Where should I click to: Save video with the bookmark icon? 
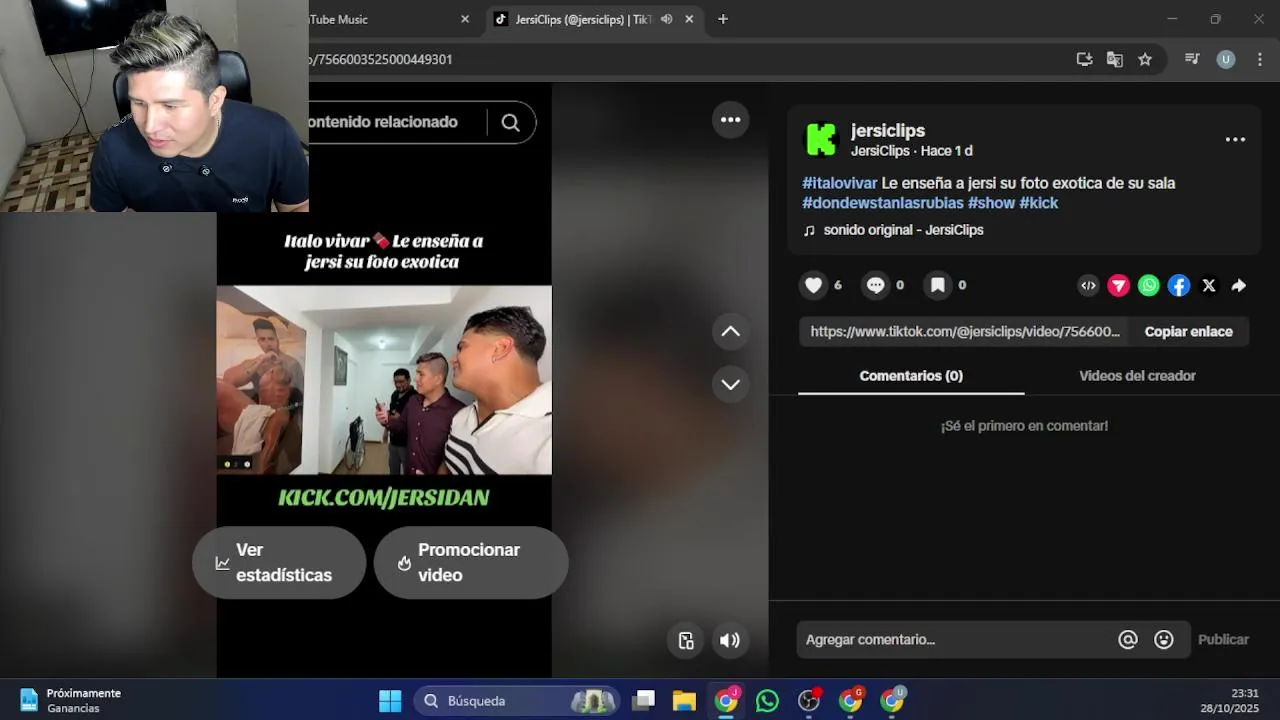click(x=938, y=285)
